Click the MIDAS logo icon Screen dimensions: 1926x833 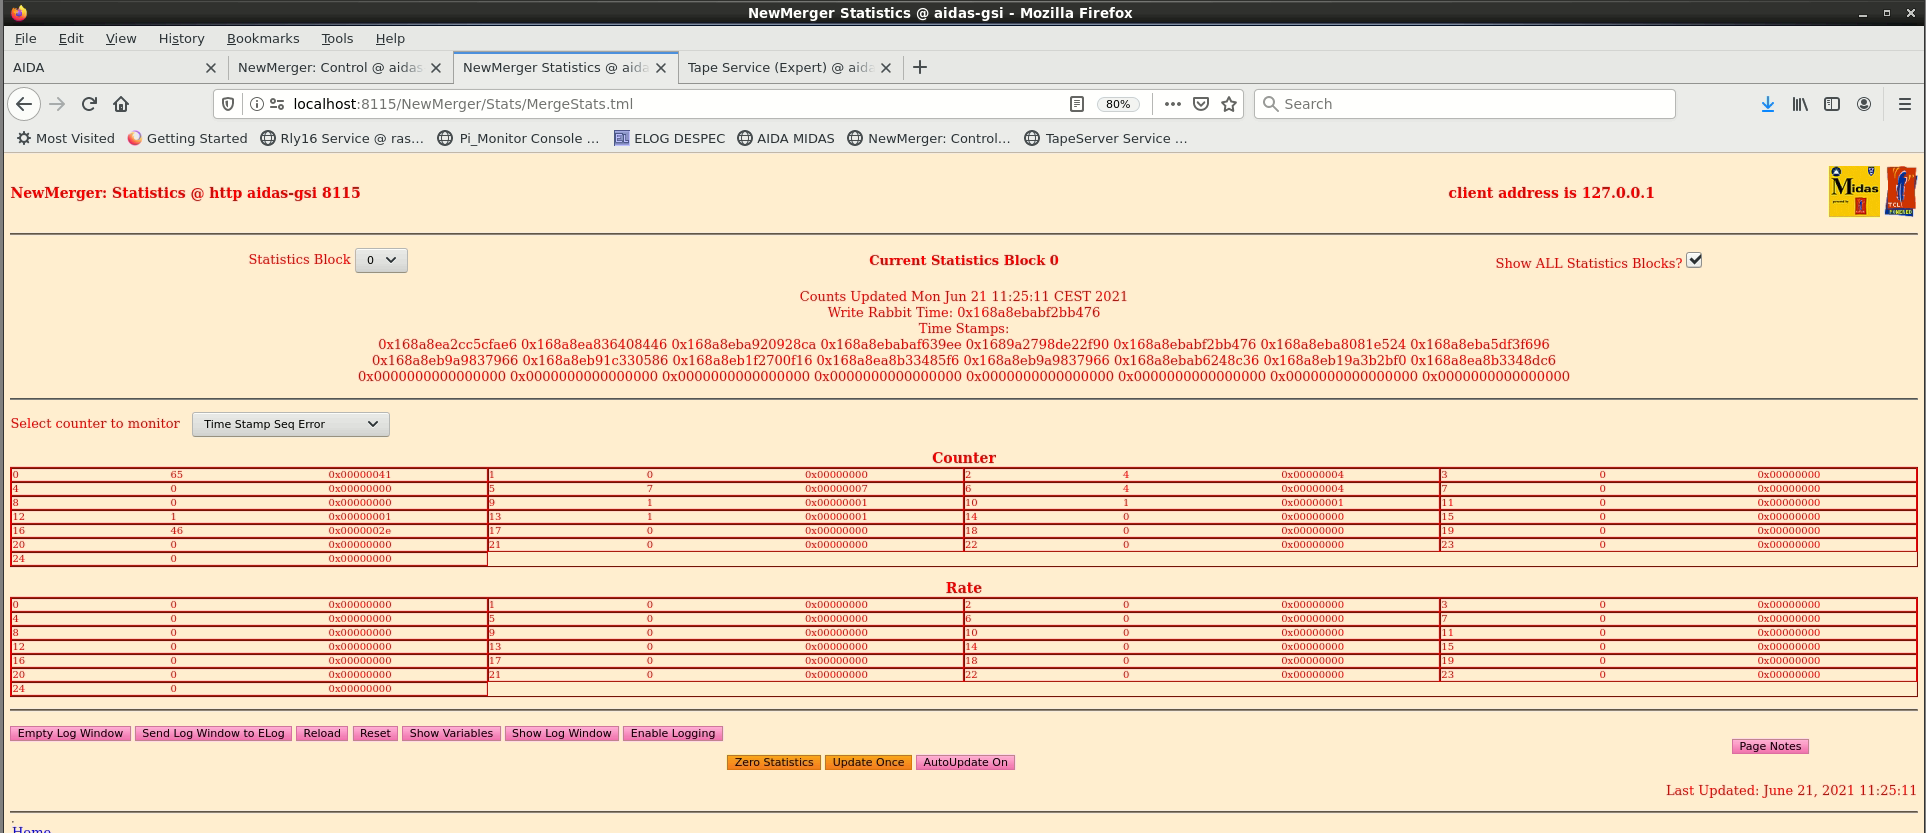pyautogui.click(x=1853, y=191)
